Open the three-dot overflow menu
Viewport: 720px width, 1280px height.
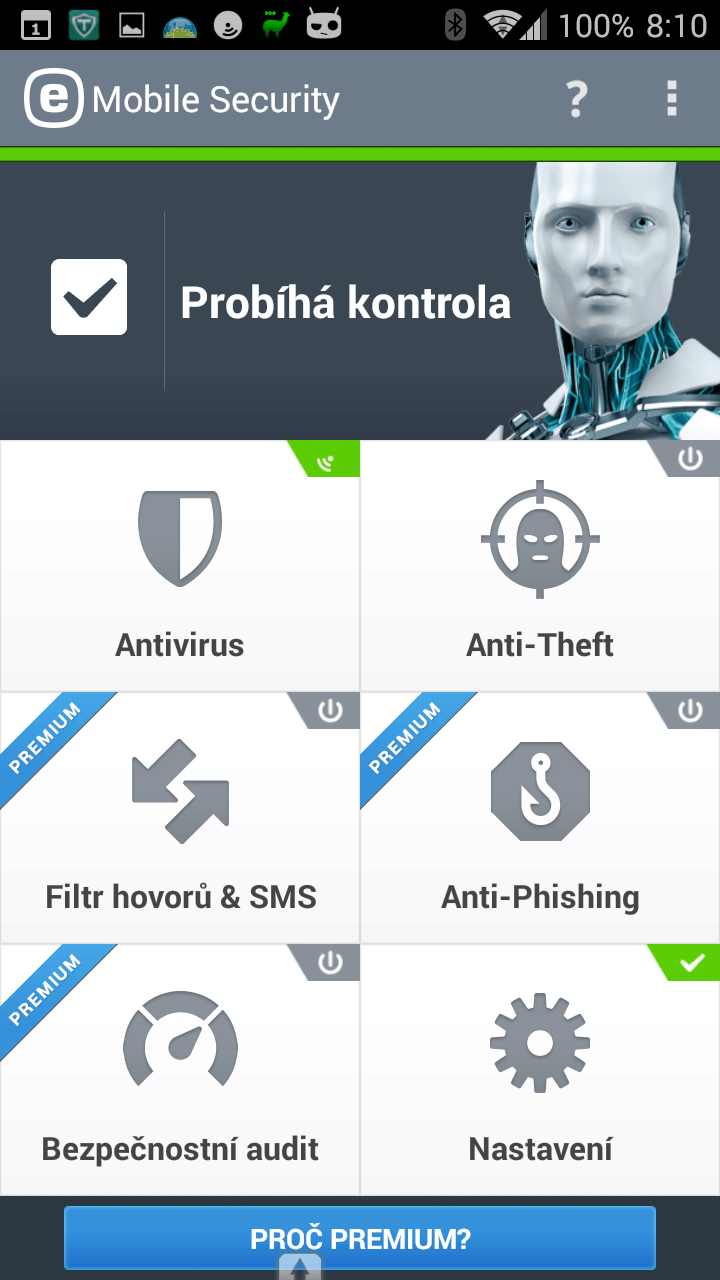672,99
